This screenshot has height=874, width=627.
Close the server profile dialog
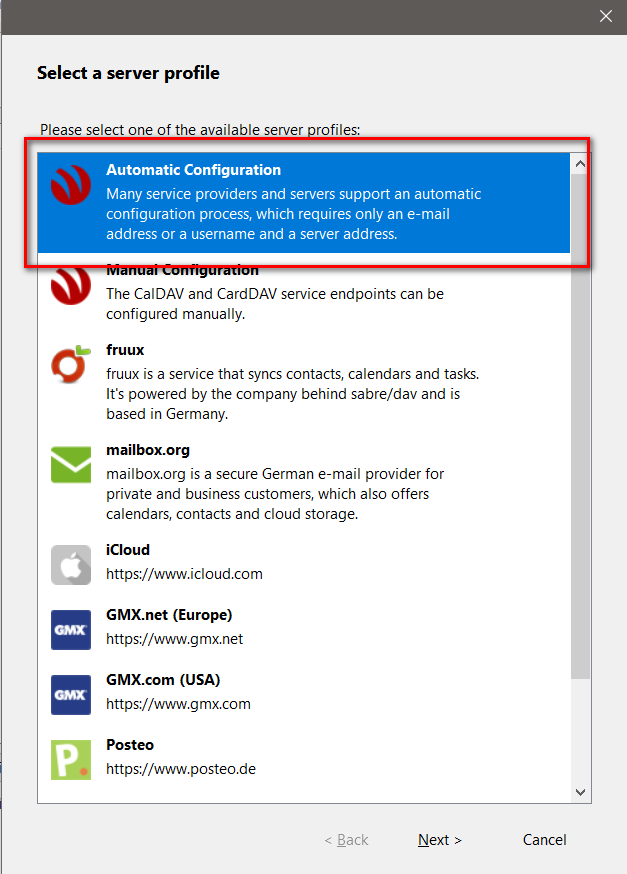[x=606, y=16]
